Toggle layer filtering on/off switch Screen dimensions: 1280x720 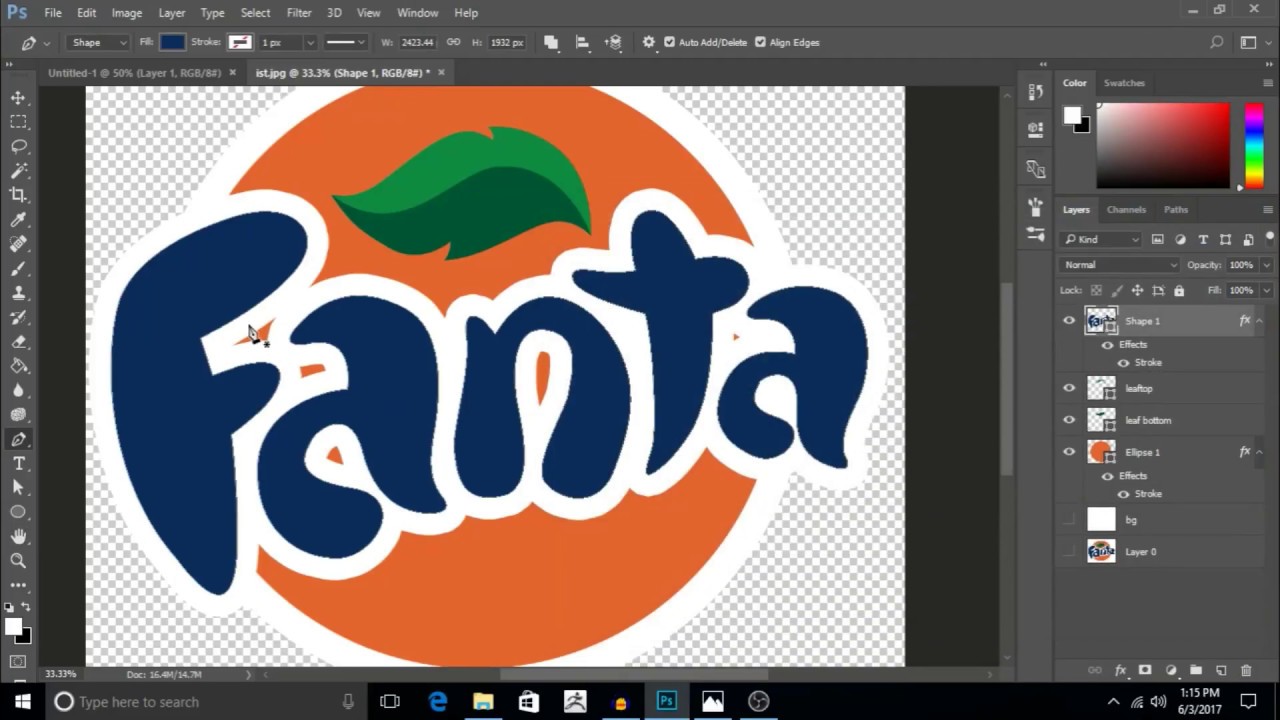pyautogui.click(x=1270, y=238)
